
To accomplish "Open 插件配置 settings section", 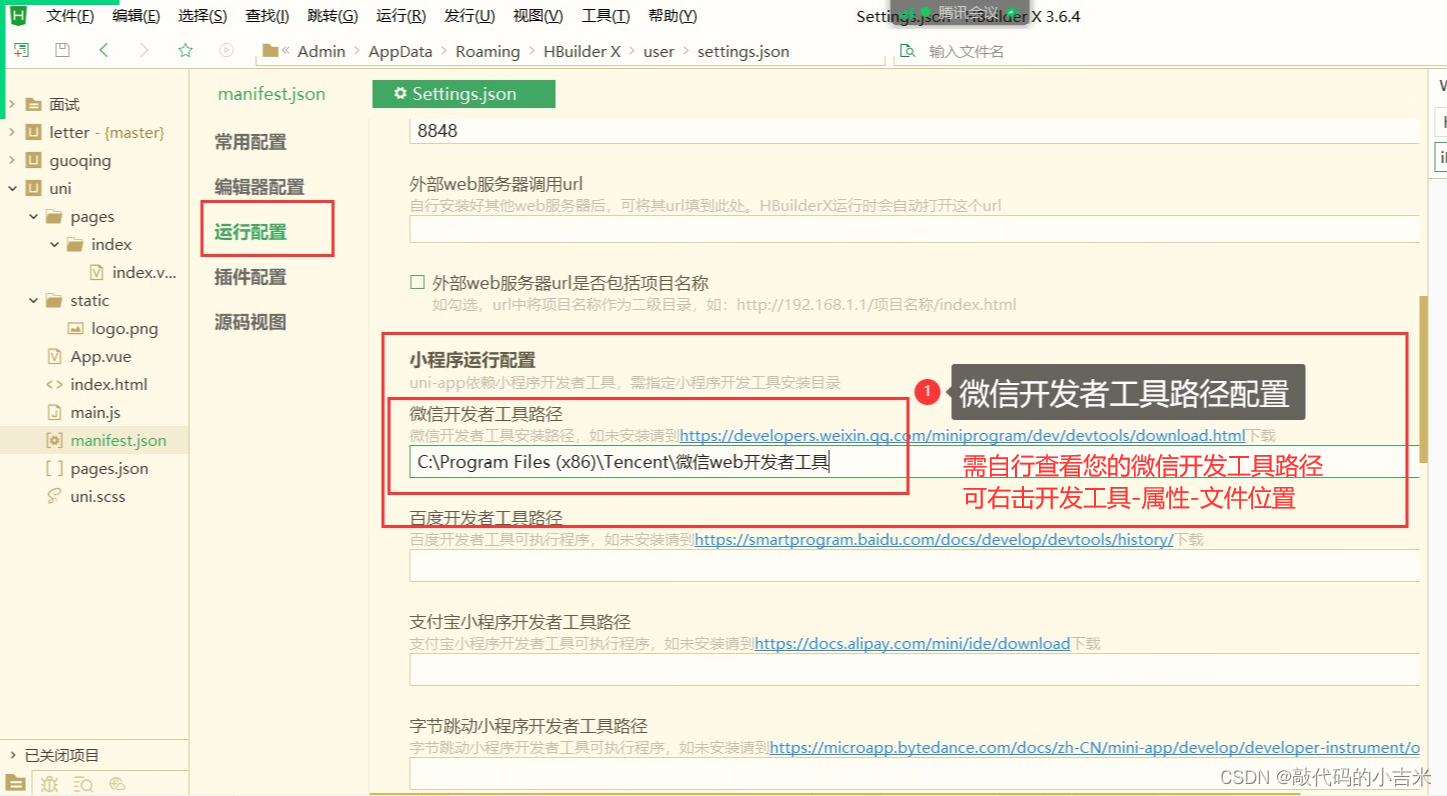I will click(251, 277).
